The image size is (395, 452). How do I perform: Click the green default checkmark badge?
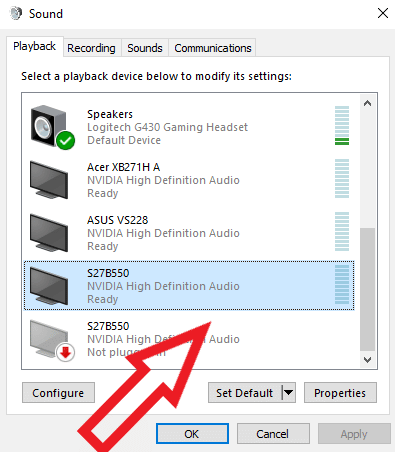tap(65, 141)
